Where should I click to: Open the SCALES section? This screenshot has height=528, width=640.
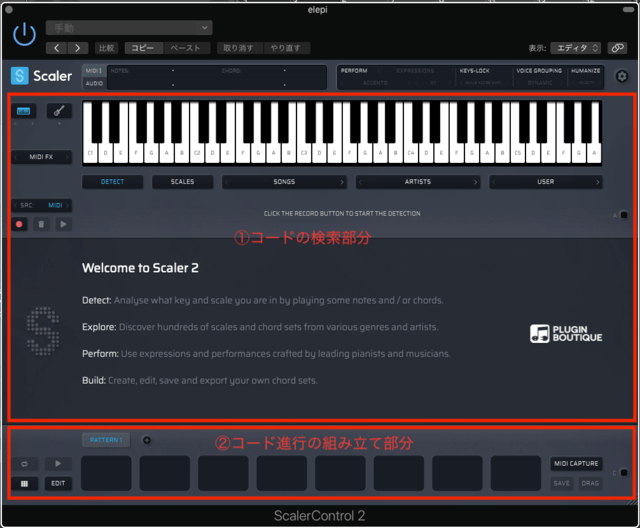pos(182,182)
